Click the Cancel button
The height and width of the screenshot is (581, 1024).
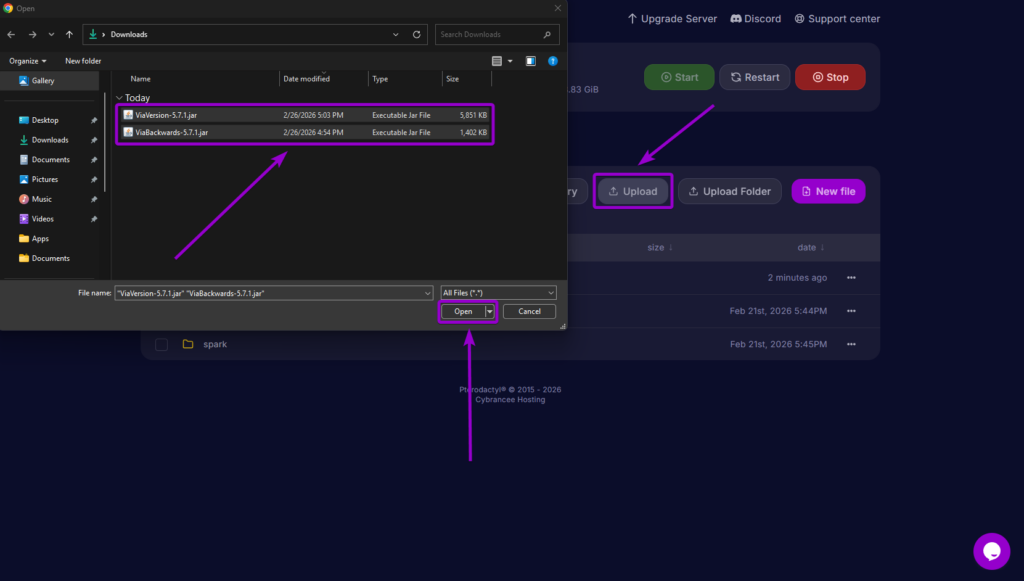click(x=529, y=311)
